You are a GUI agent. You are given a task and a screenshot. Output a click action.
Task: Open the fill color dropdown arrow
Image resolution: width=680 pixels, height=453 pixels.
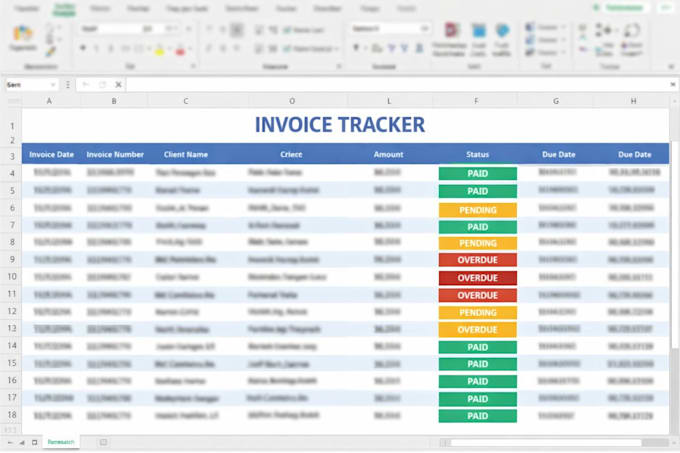click(x=169, y=49)
